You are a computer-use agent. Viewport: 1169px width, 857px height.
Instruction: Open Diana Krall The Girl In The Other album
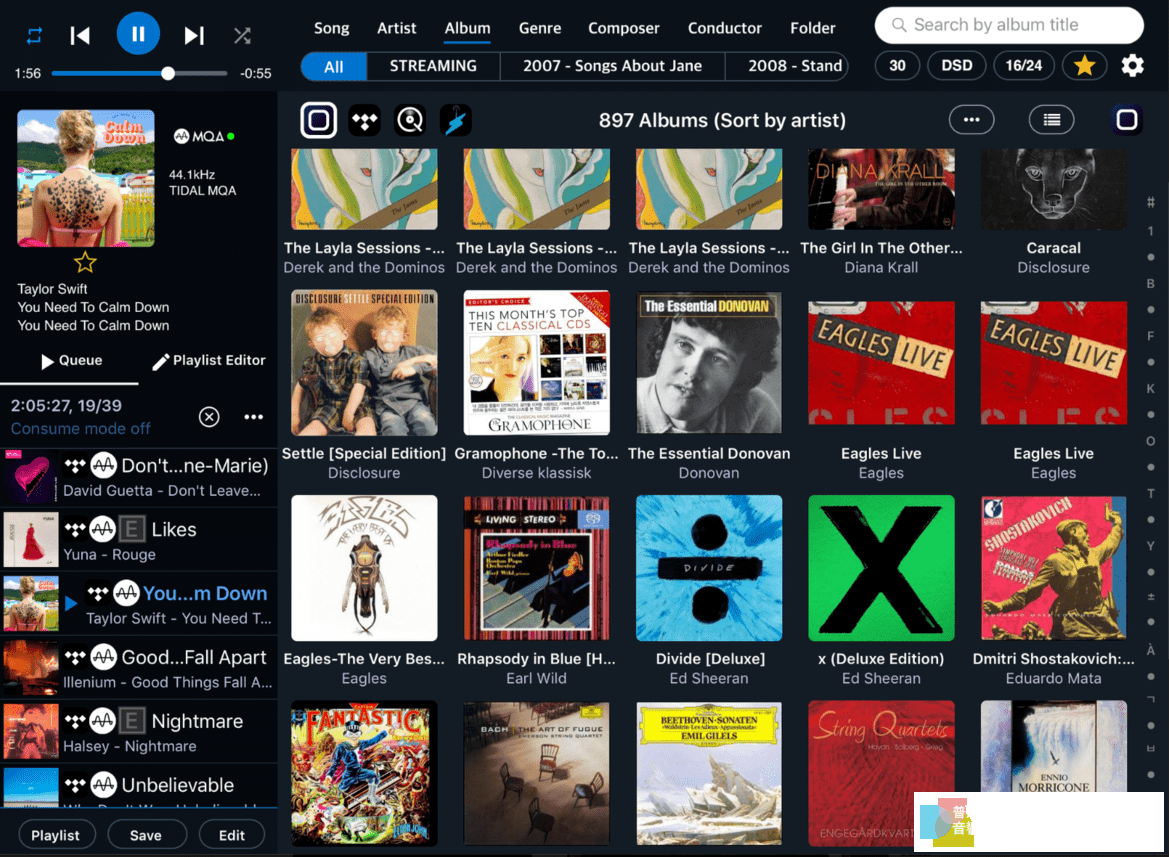pos(881,189)
